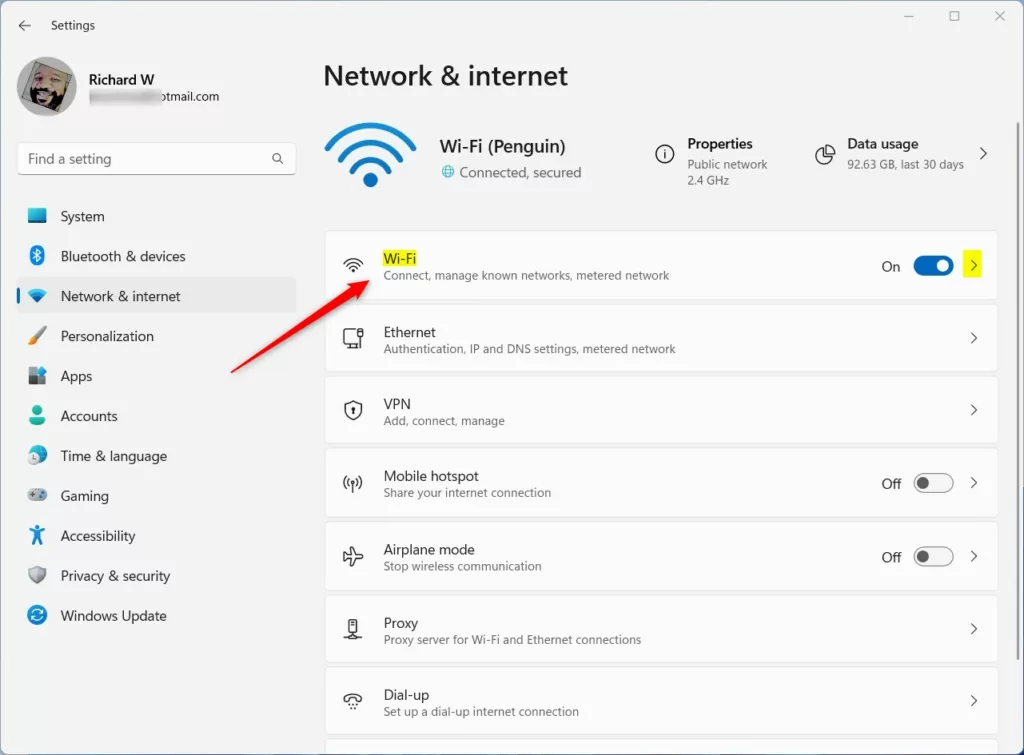The width and height of the screenshot is (1024, 755).
Task: Enable the Airplane mode toggle
Action: pyautogui.click(x=933, y=556)
